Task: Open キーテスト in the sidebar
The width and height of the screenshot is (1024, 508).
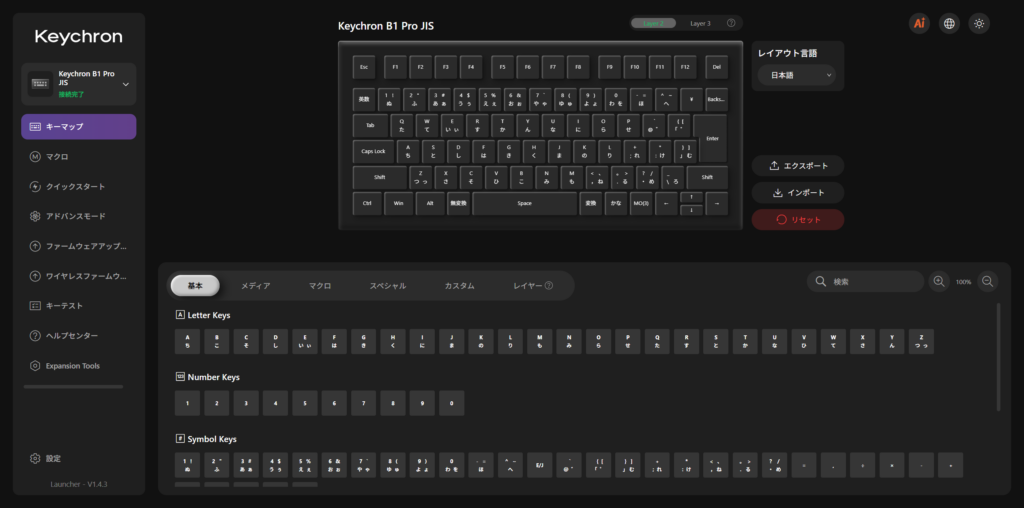Action: 78,306
